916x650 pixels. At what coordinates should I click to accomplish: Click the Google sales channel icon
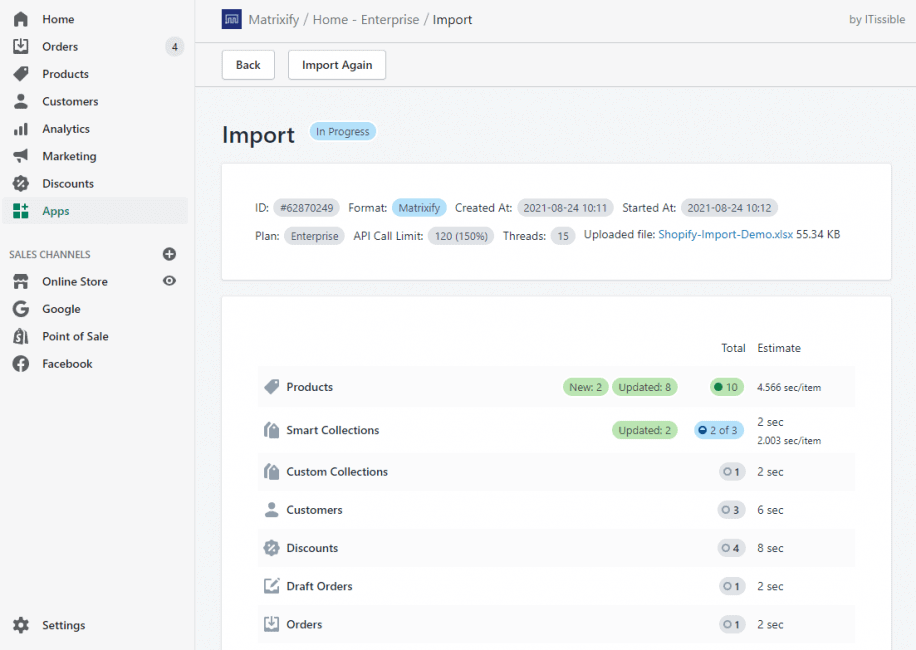click(20, 309)
